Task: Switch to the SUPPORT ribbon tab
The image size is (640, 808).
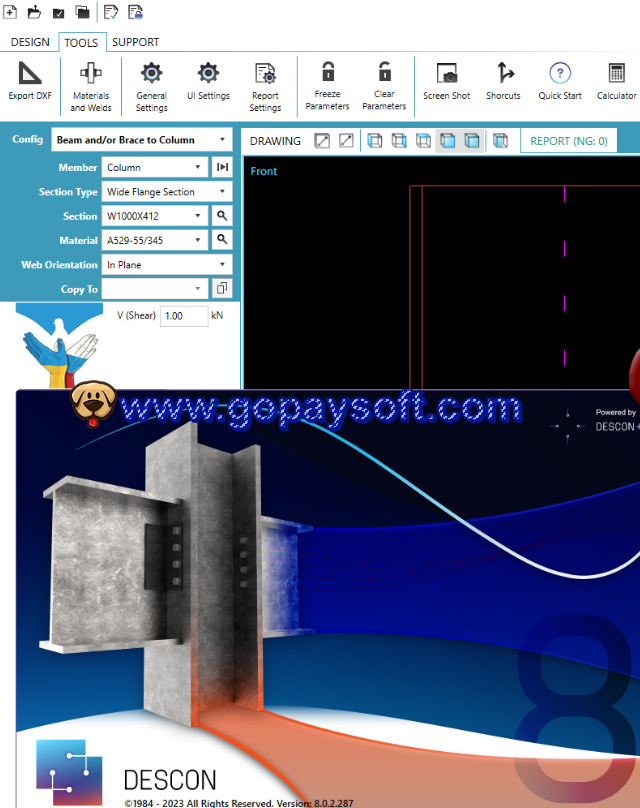Action: 136,42
